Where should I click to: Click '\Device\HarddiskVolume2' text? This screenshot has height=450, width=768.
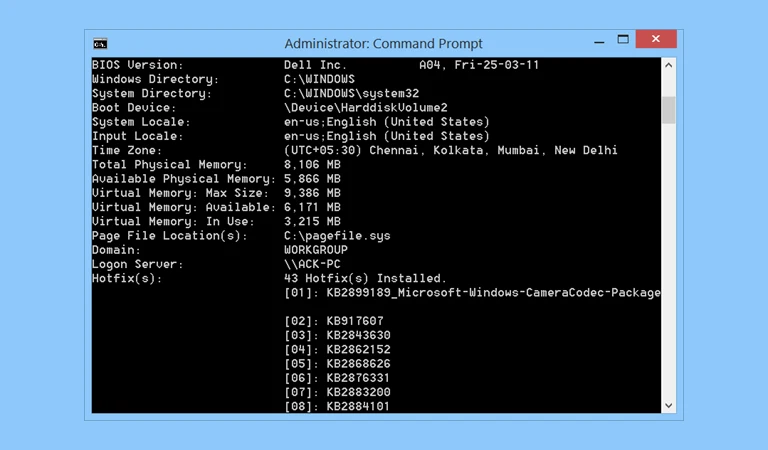coord(366,108)
